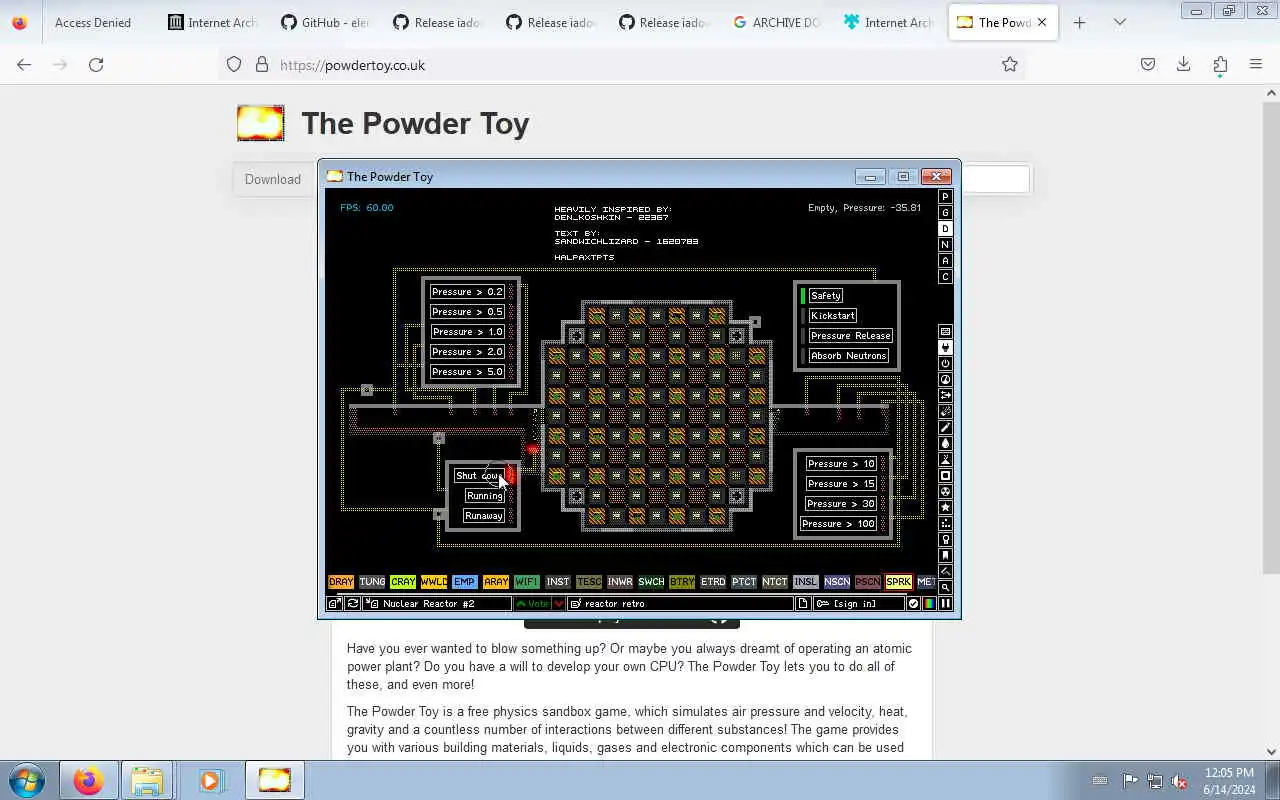
Task: Toggle the G gravity grid option
Action: [945, 213]
